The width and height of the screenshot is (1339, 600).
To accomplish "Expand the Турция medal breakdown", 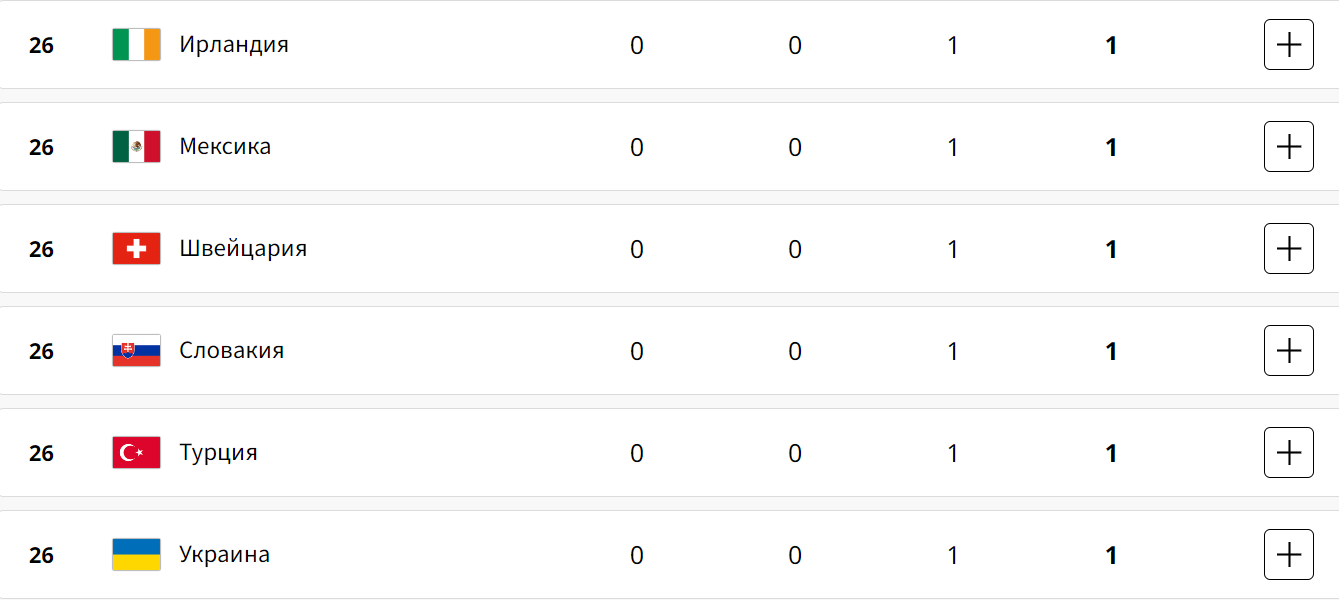I will [1288, 453].
